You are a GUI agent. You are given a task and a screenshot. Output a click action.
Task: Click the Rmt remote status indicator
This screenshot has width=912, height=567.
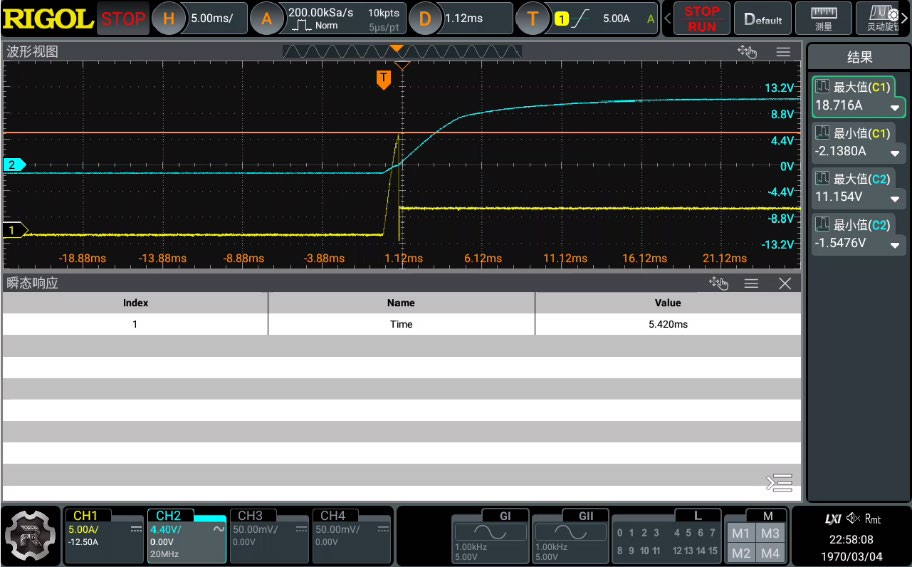872,519
